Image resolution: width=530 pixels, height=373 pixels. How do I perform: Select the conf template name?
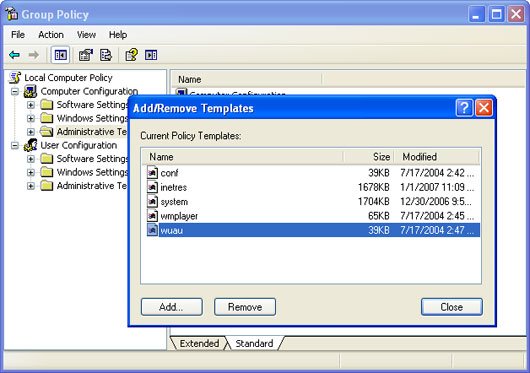[169, 173]
